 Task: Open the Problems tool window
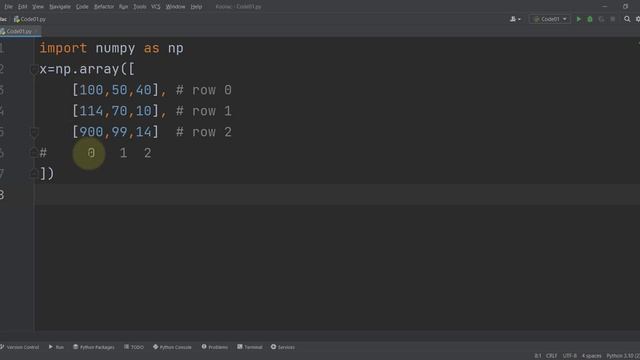(215, 347)
